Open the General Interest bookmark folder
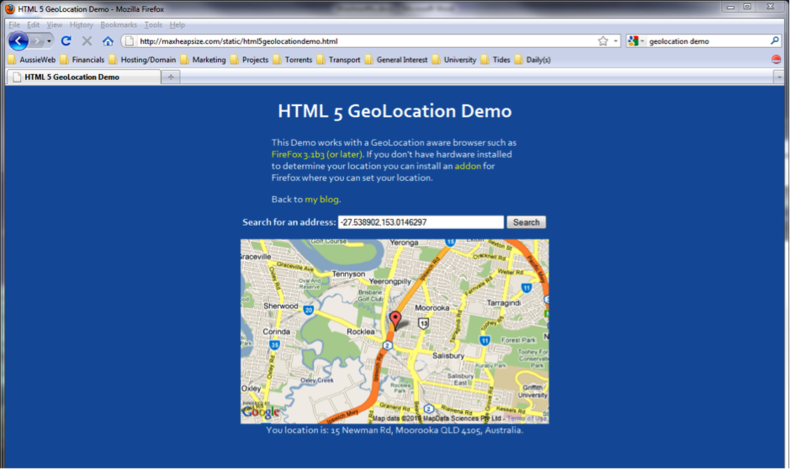 pos(396,59)
